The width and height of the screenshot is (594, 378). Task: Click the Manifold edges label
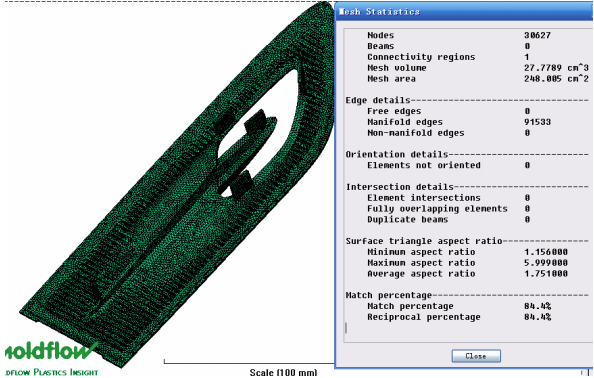point(405,122)
